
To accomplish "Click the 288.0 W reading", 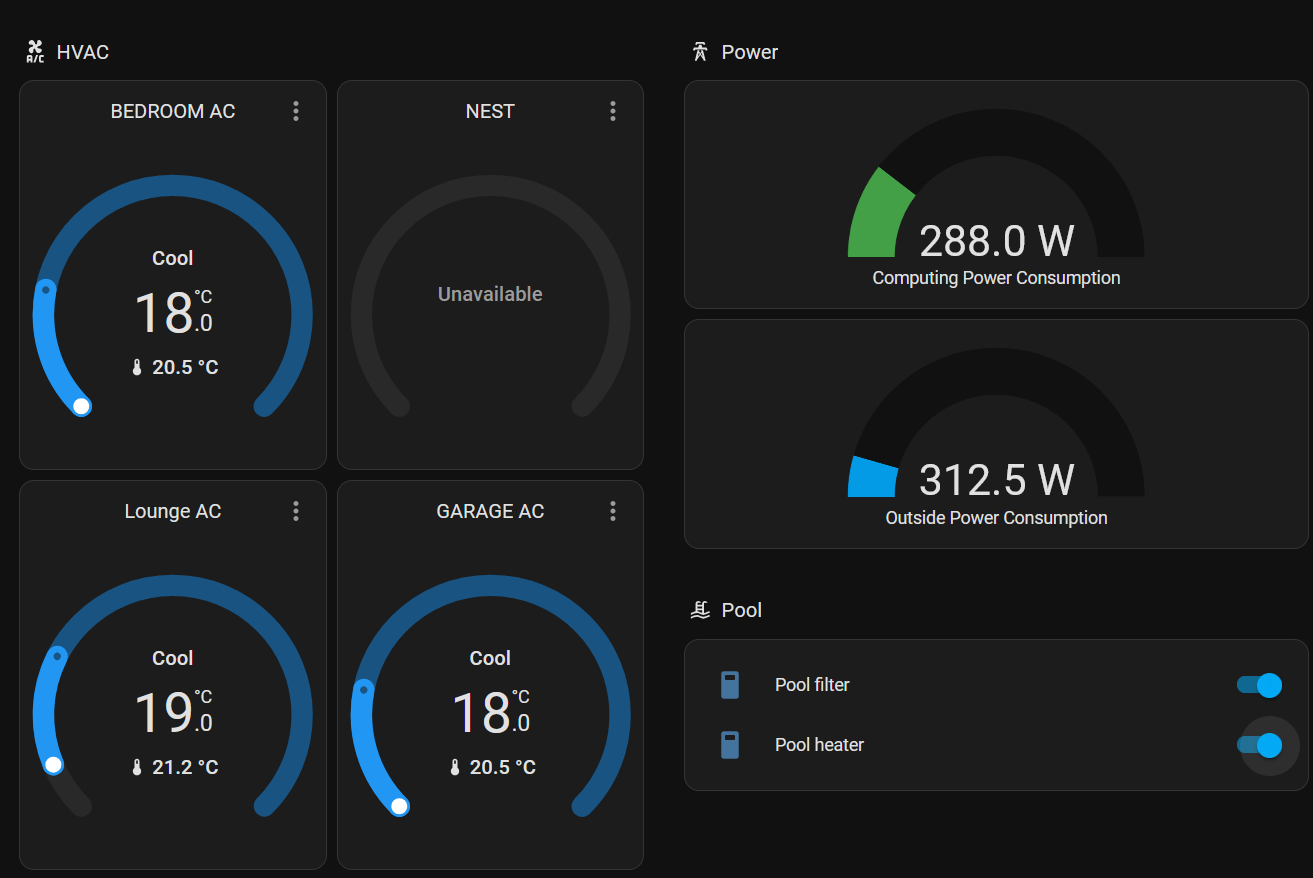I will [996, 241].
